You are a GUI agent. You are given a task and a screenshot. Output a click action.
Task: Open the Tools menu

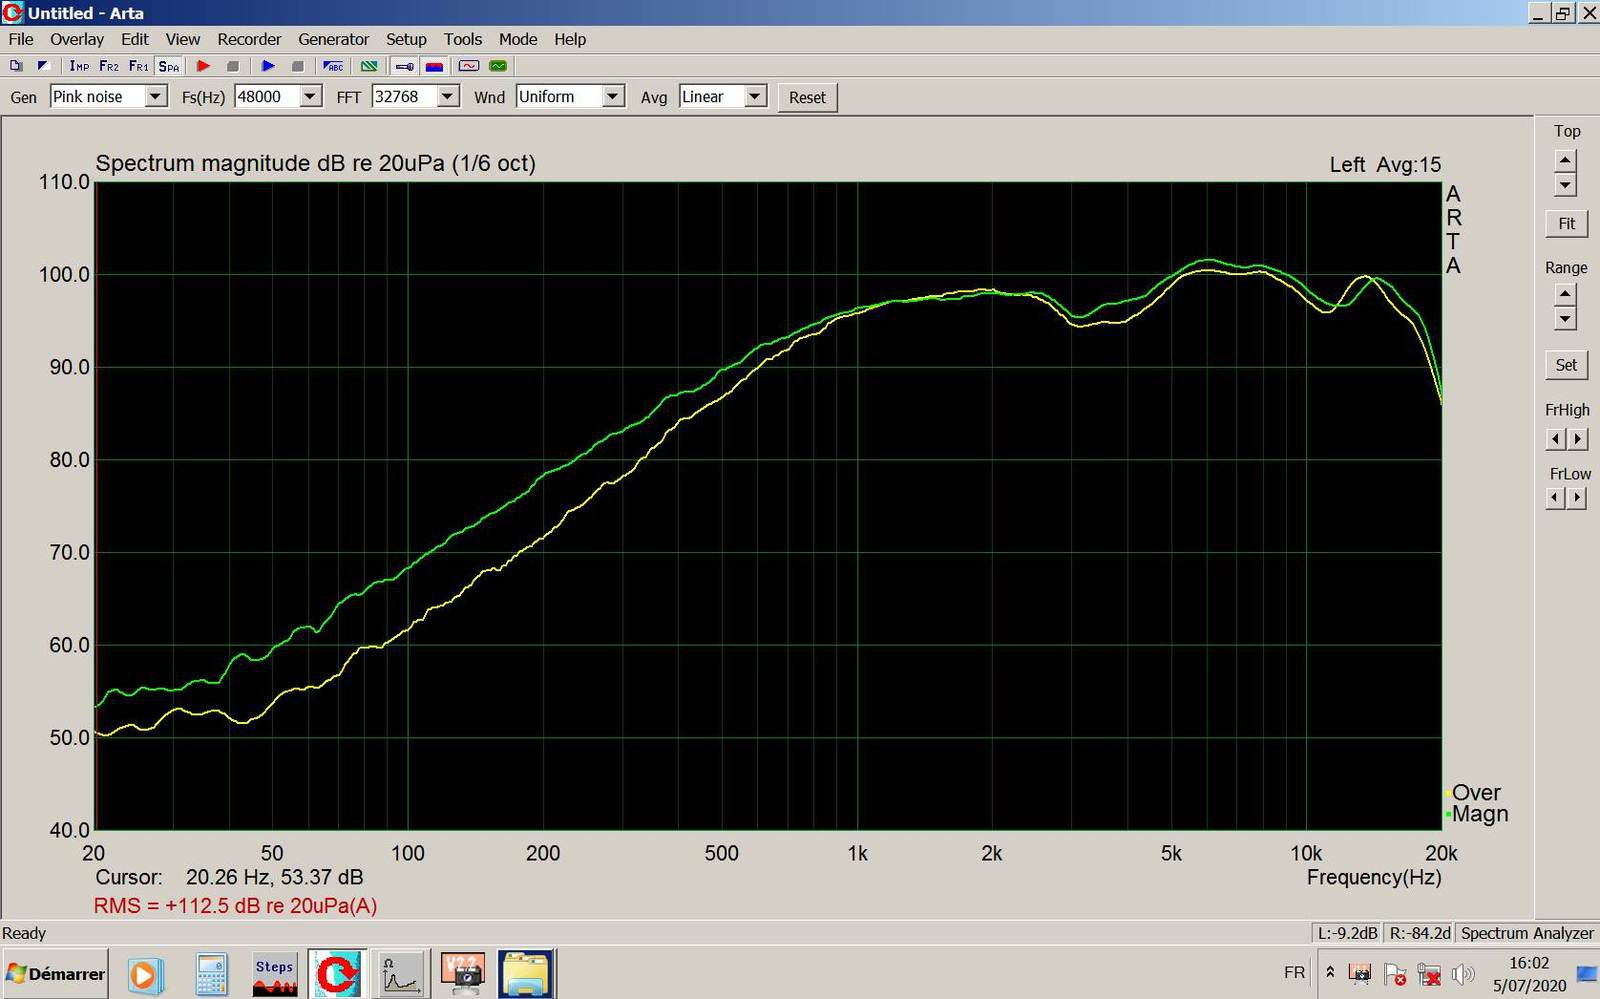click(463, 39)
